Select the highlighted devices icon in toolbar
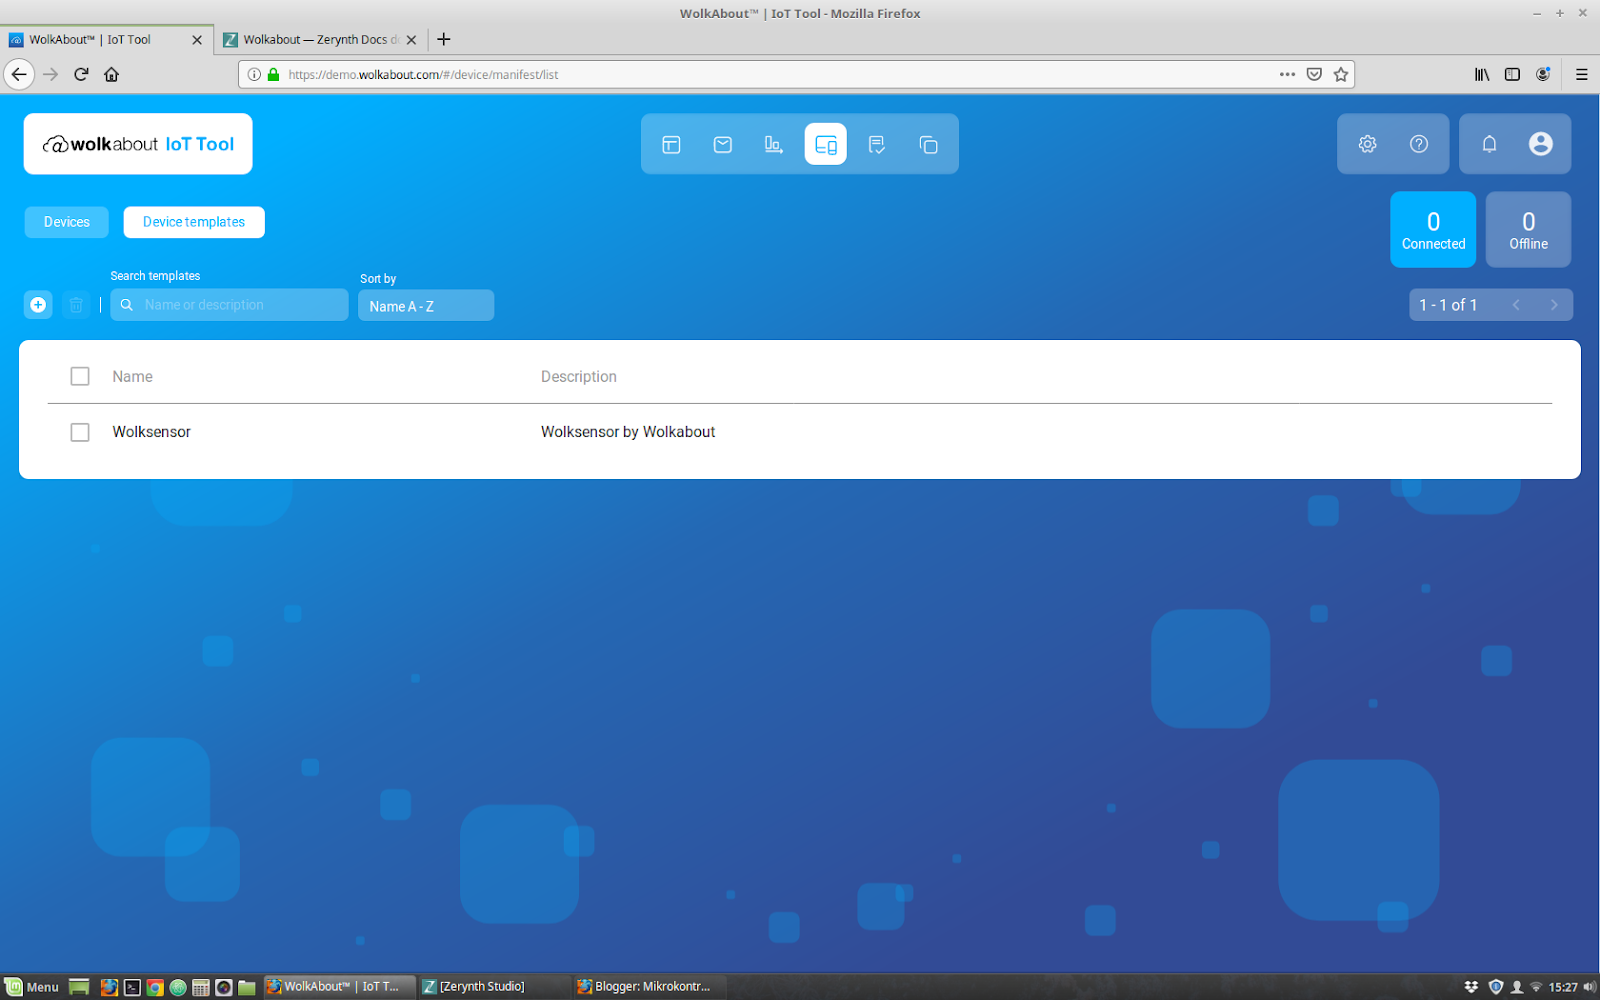The image size is (1600, 1000). click(x=826, y=144)
